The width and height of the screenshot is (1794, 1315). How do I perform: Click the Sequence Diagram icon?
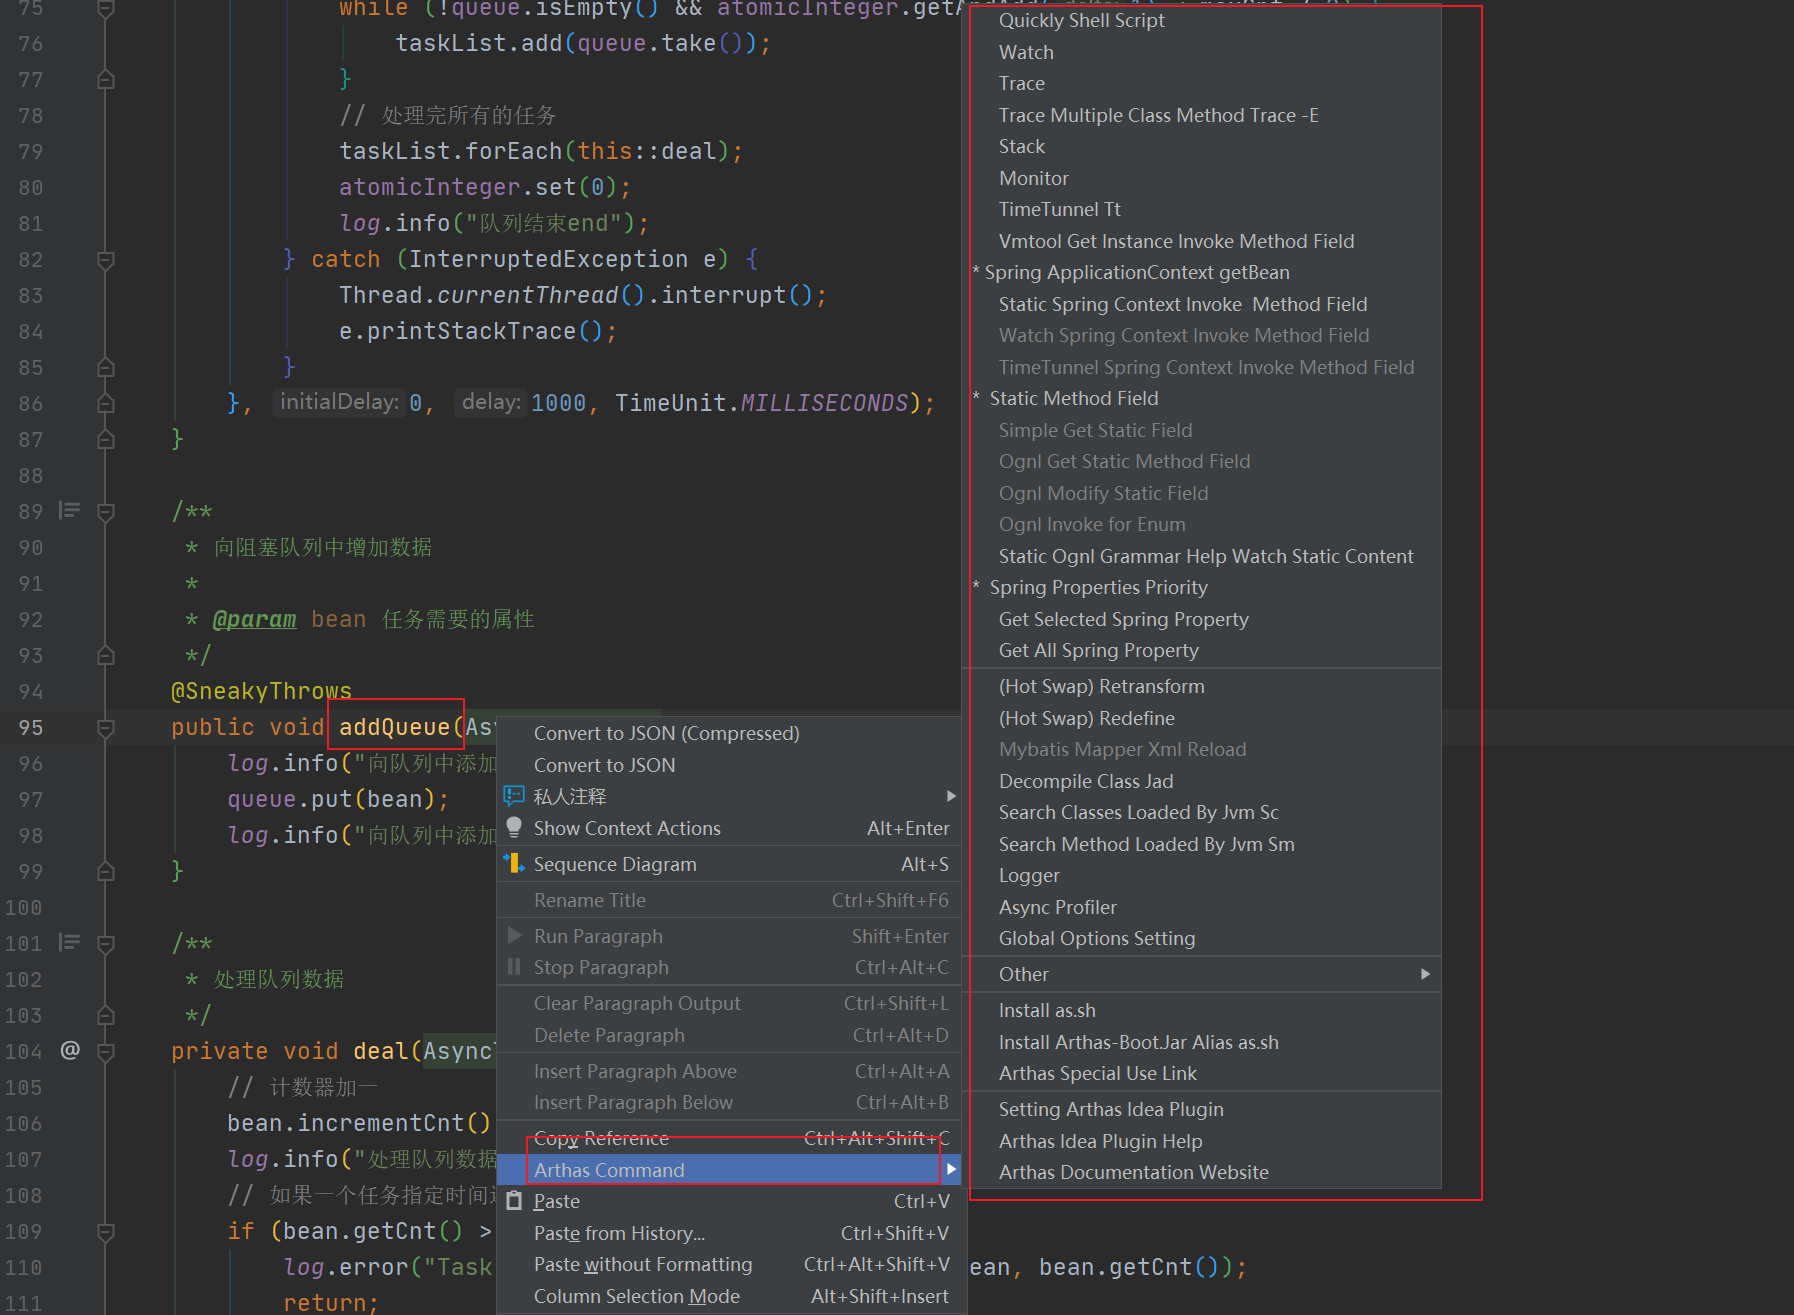pyautogui.click(x=514, y=863)
